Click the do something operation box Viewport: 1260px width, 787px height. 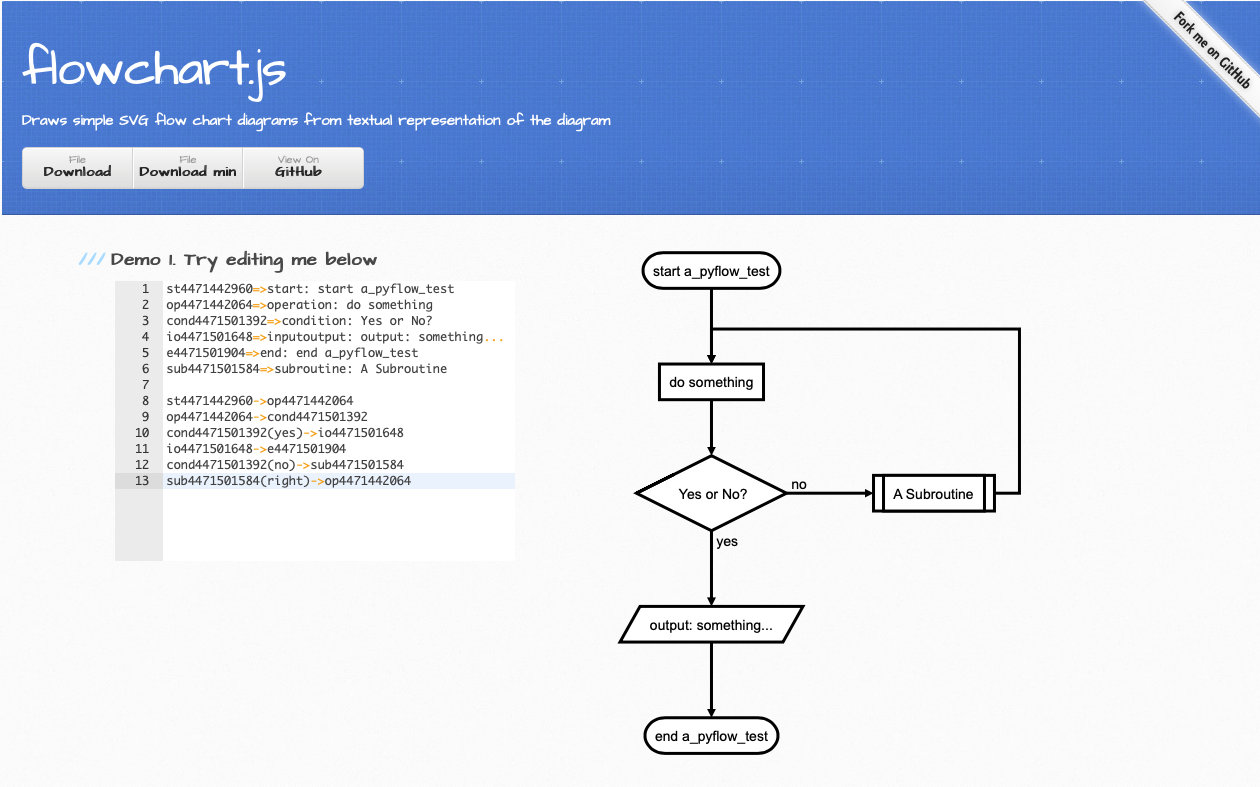point(711,381)
